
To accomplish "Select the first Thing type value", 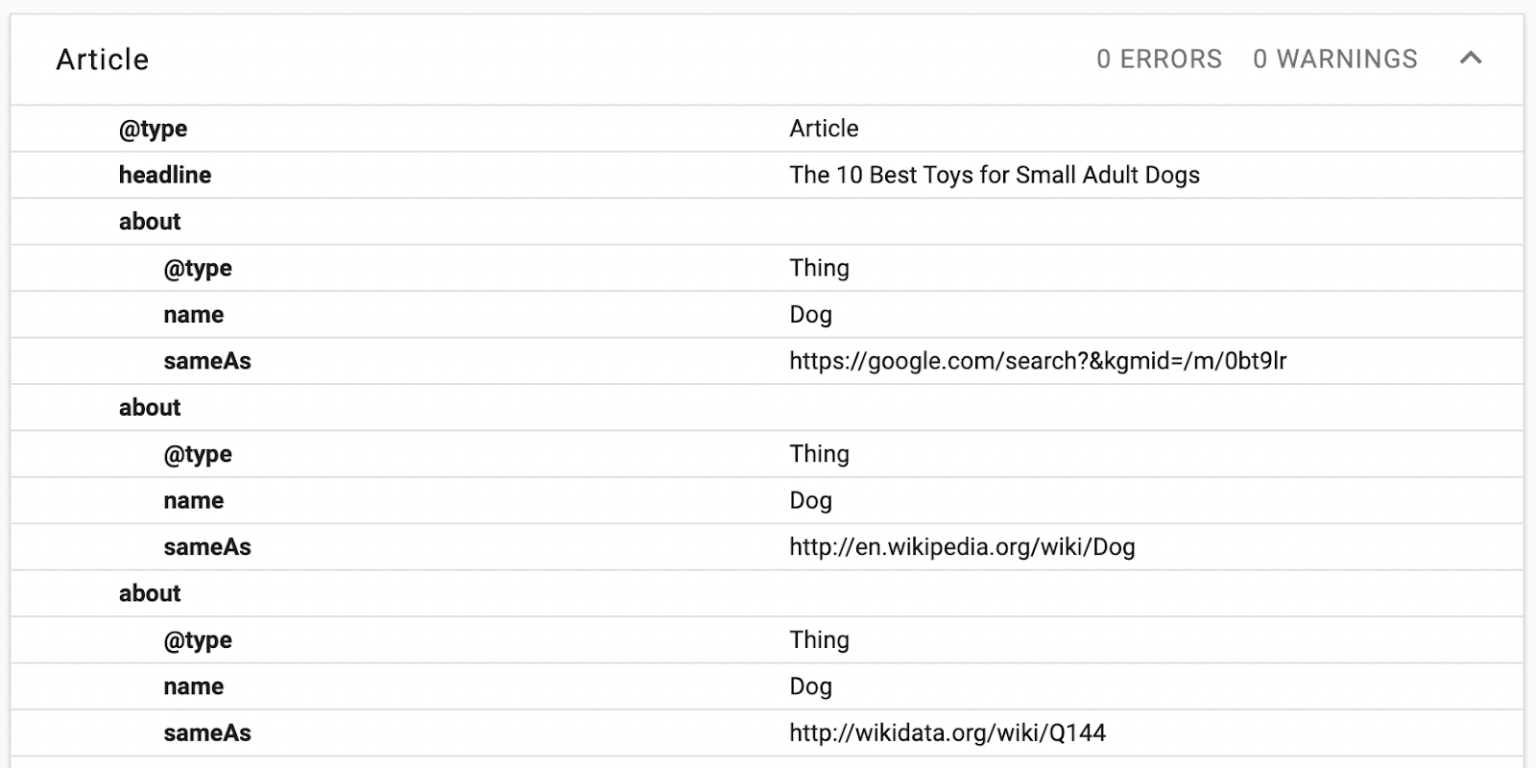I will pos(820,268).
